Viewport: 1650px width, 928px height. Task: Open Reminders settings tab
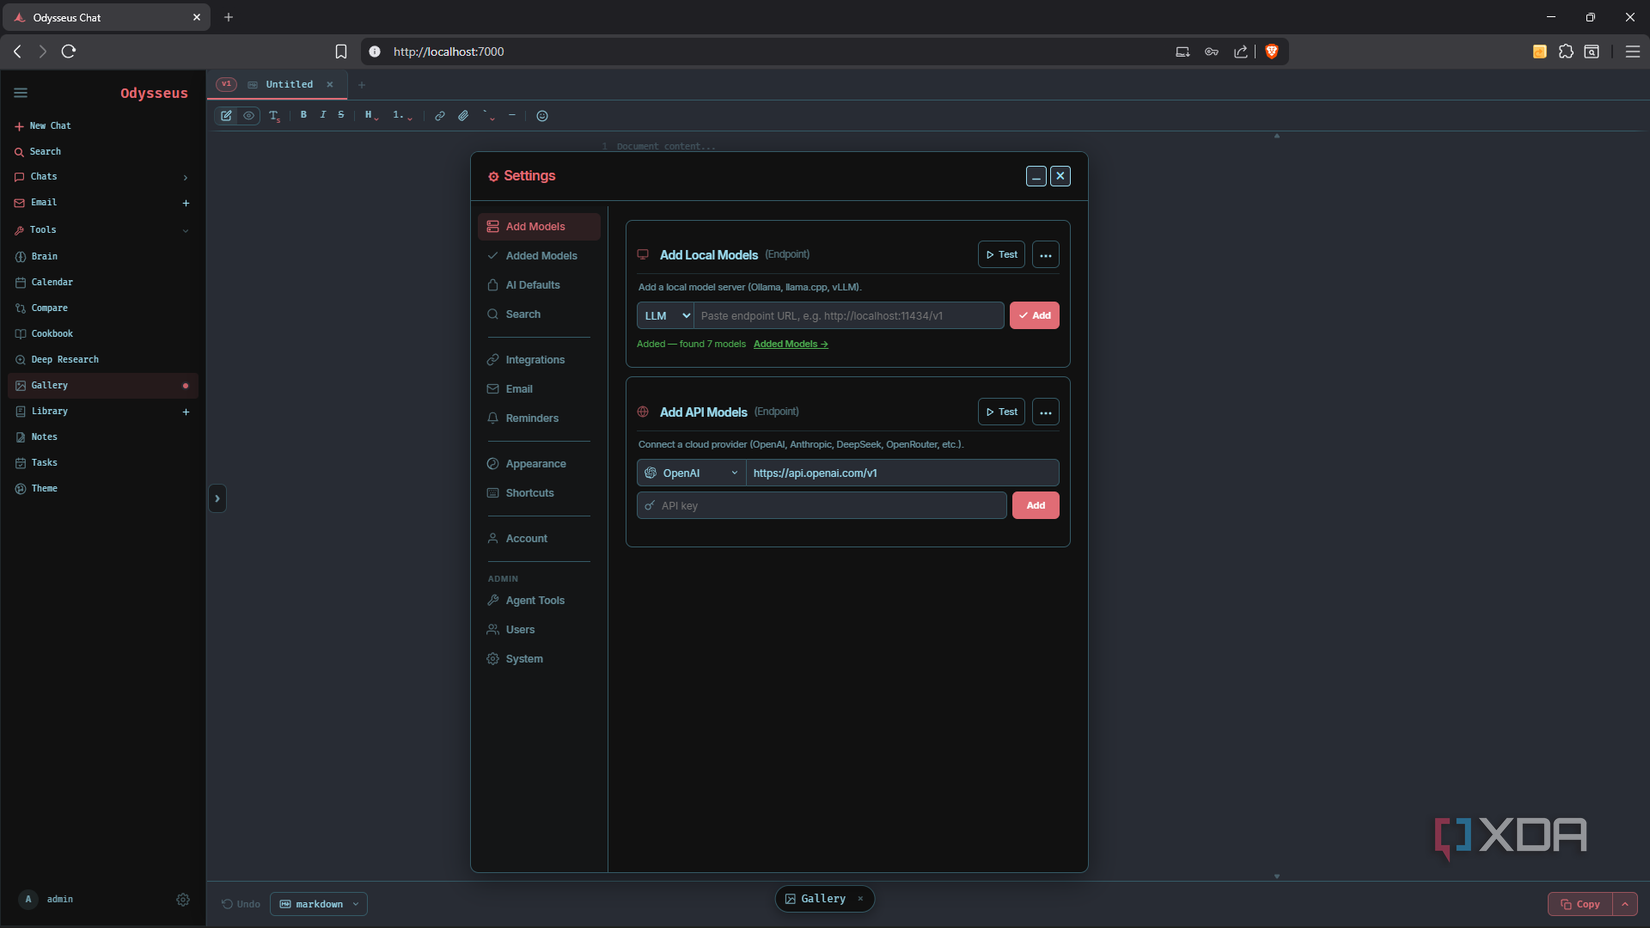point(539,418)
